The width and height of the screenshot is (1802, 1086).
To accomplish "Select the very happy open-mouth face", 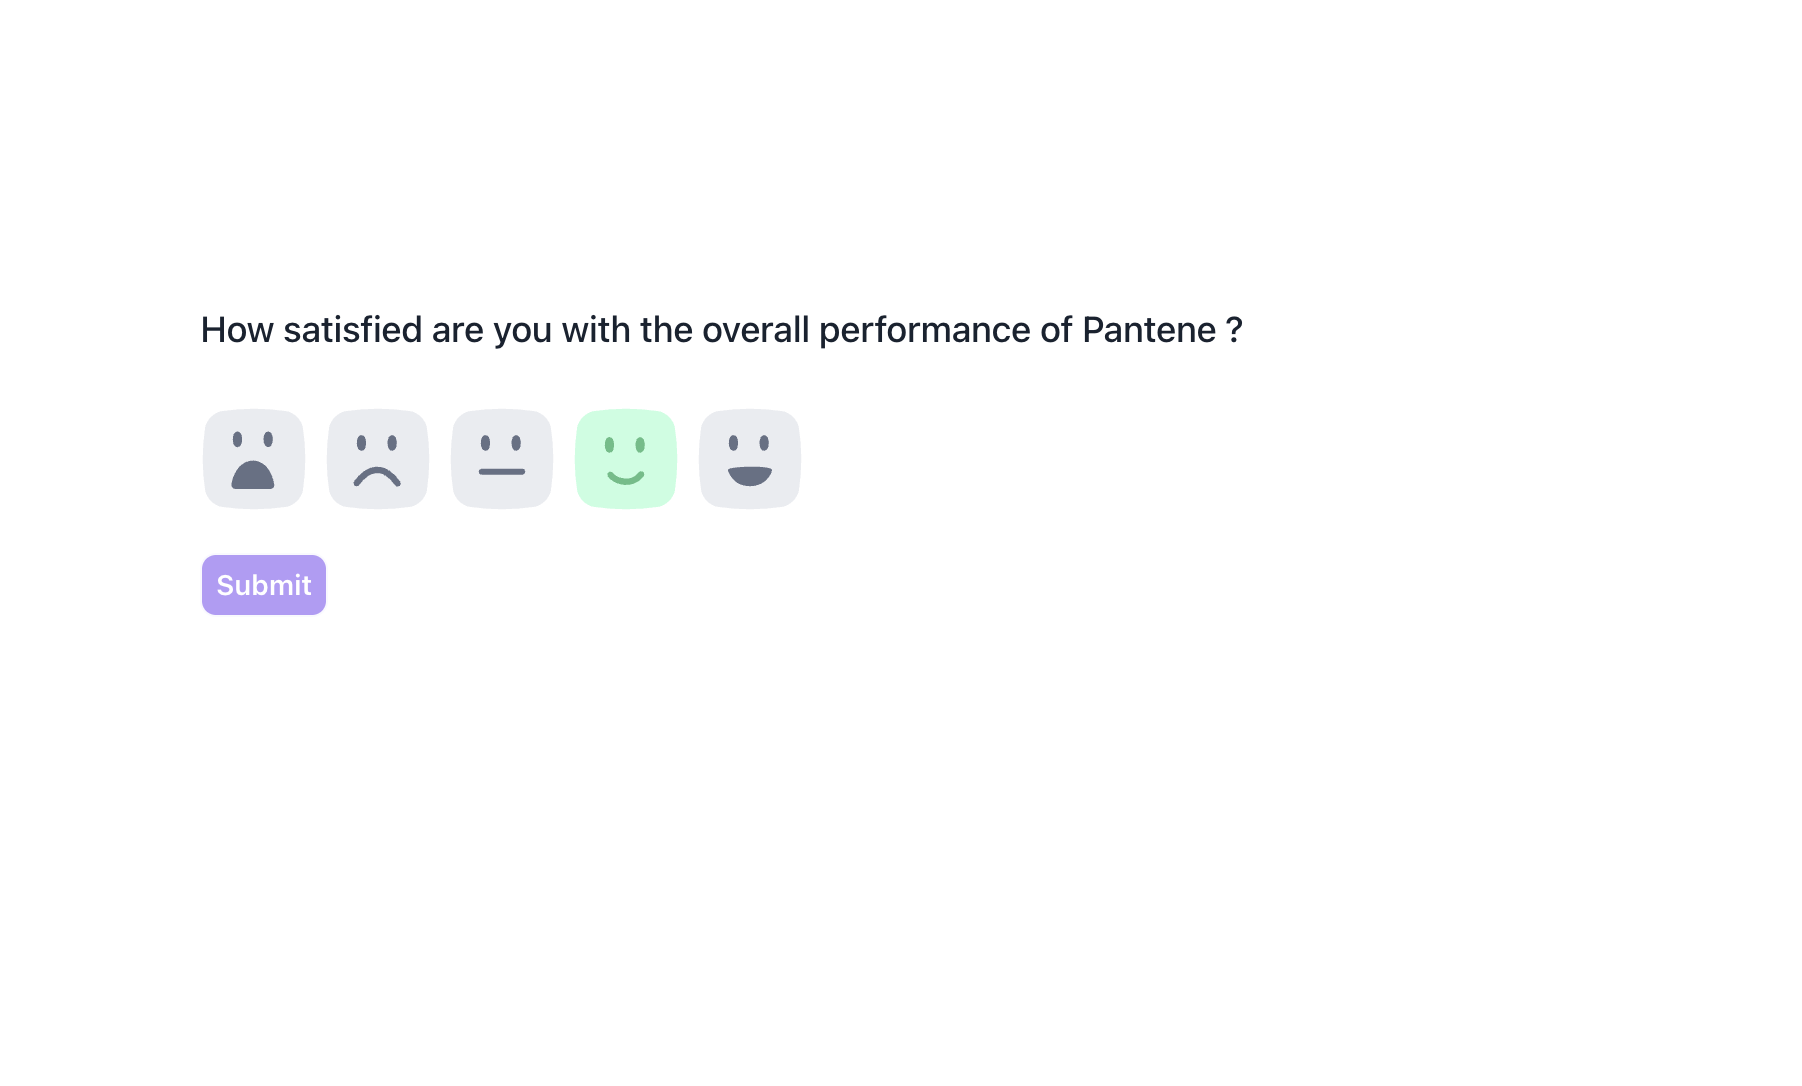I will [x=750, y=459].
